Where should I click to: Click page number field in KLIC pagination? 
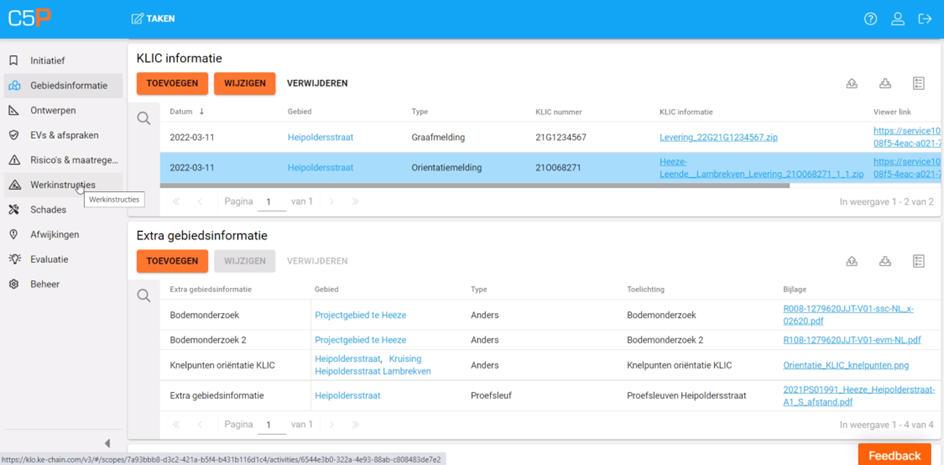pos(270,202)
